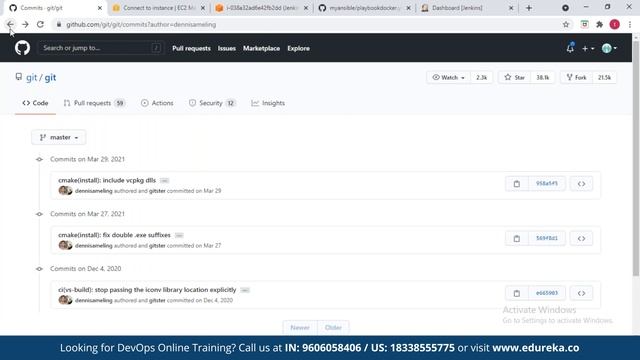Fork the git repository
The width and height of the screenshot is (640, 360).
click(576, 78)
